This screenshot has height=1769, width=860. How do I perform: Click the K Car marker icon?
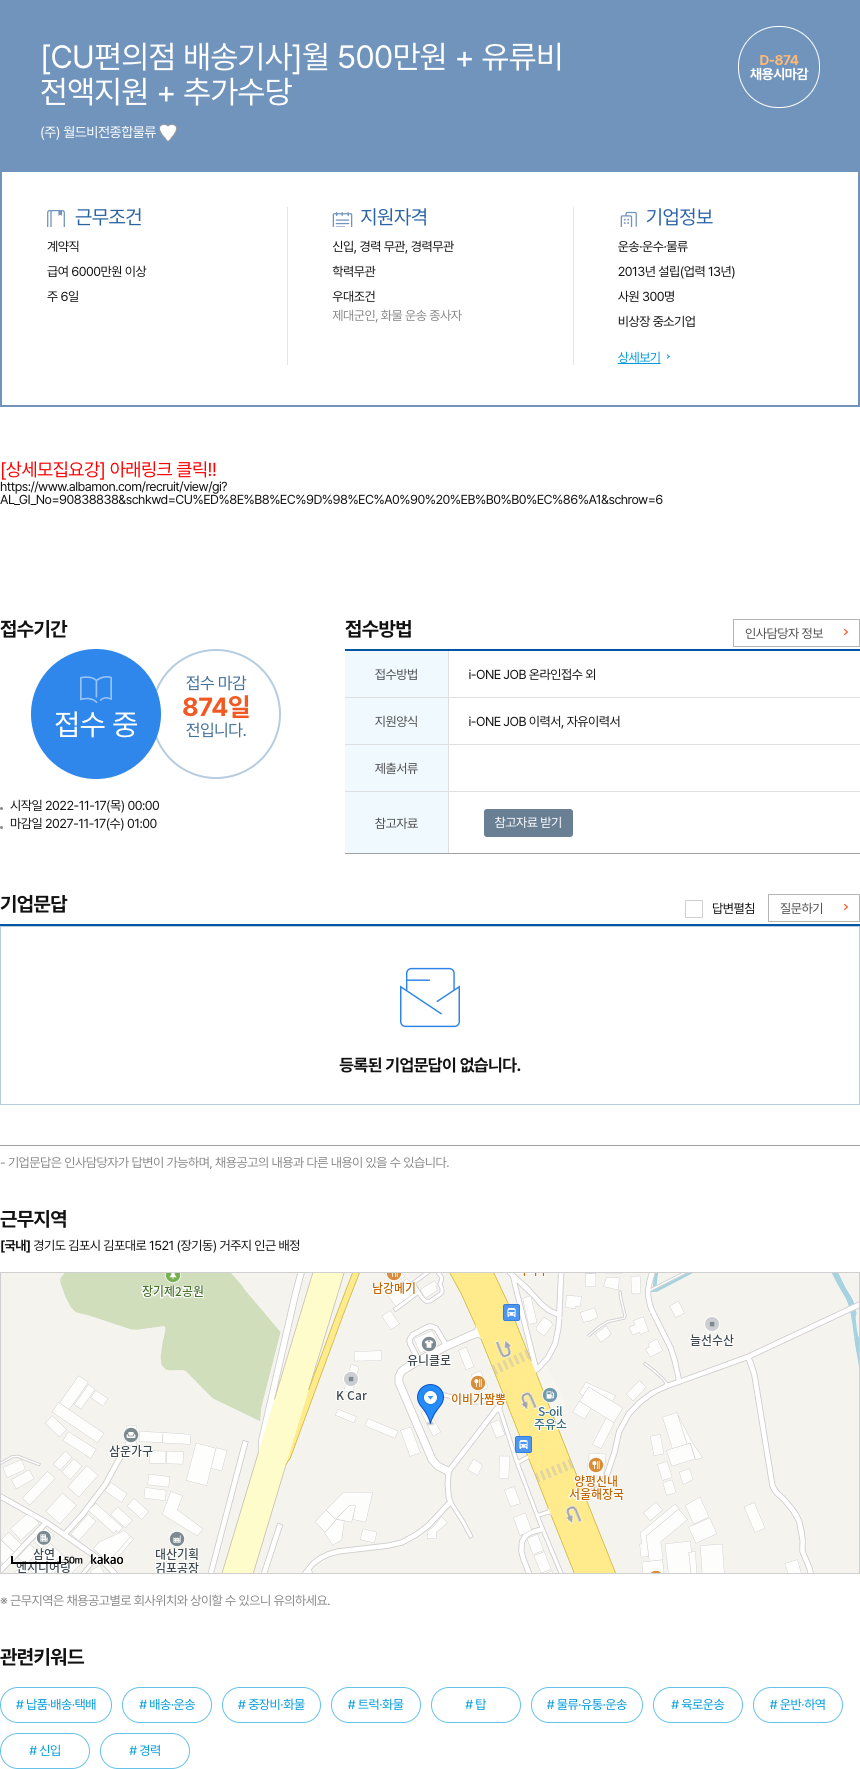351,1379
